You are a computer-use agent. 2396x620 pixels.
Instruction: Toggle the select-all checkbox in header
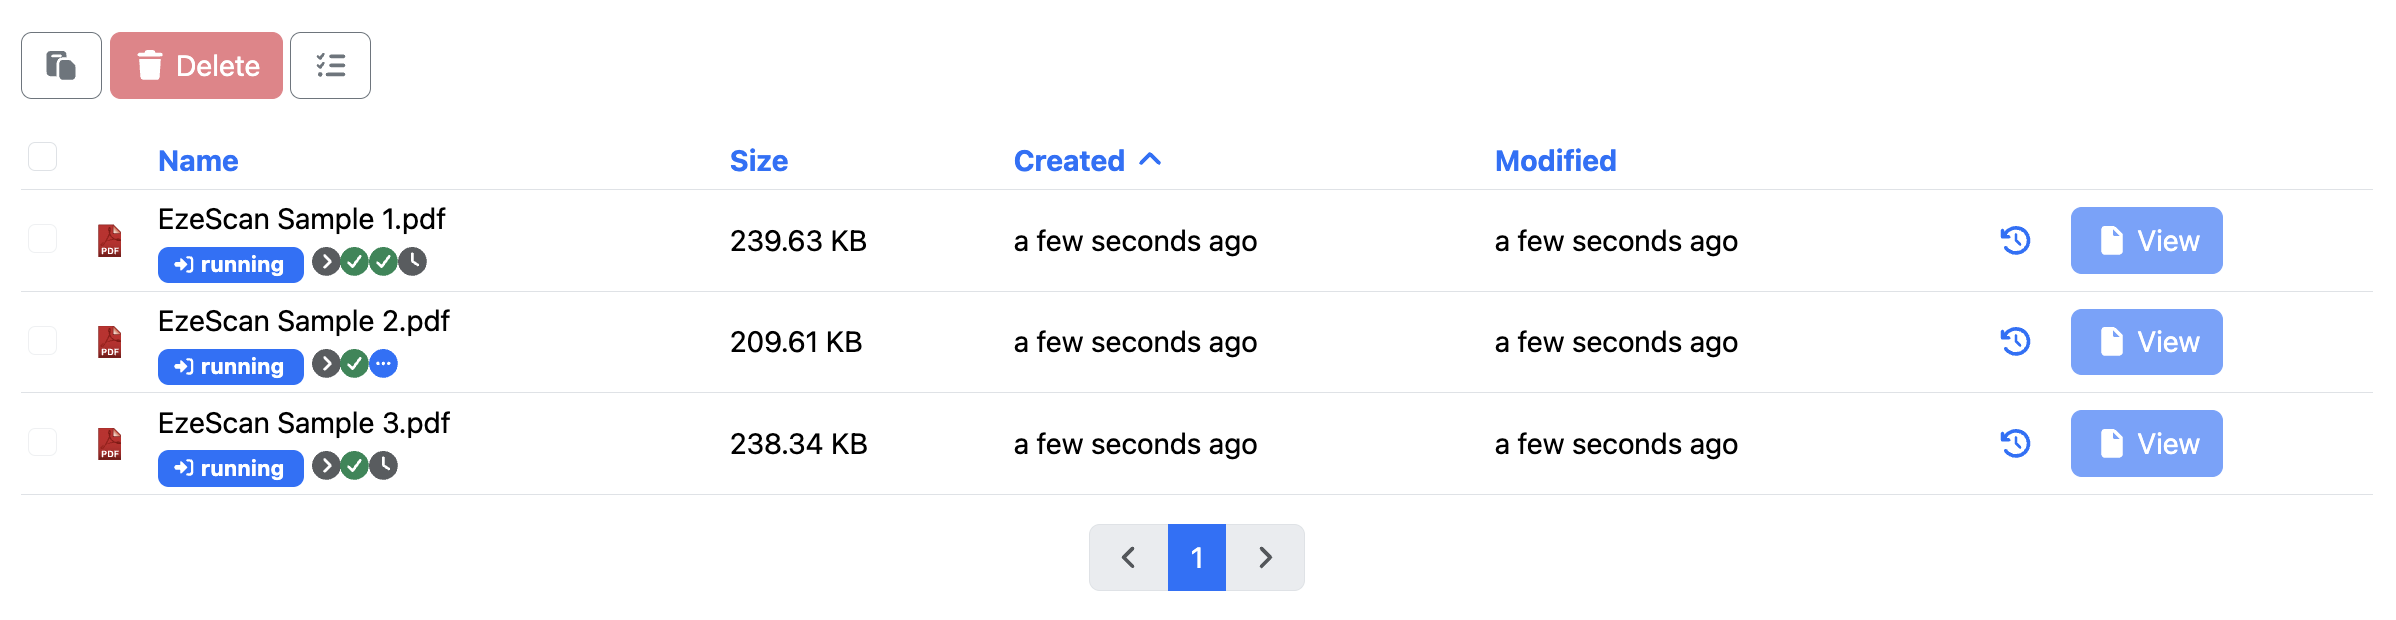43,157
